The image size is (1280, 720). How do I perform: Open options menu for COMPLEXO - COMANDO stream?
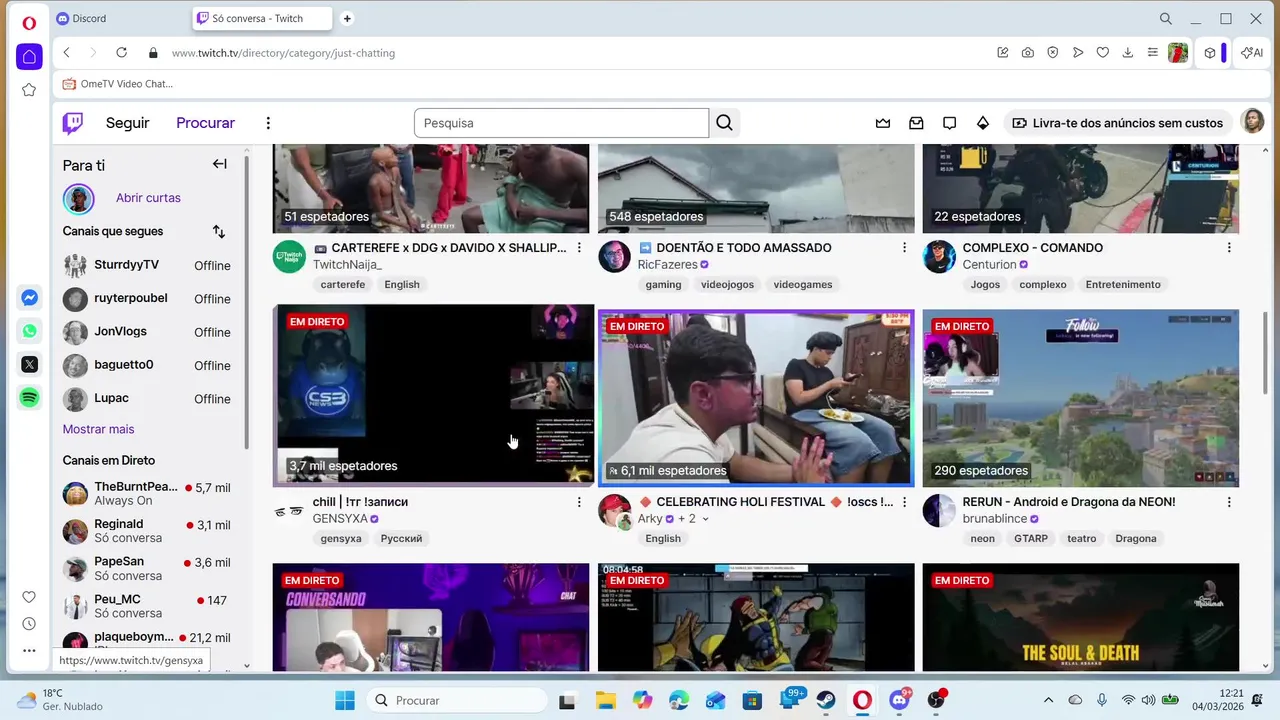[x=1229, y=248]
